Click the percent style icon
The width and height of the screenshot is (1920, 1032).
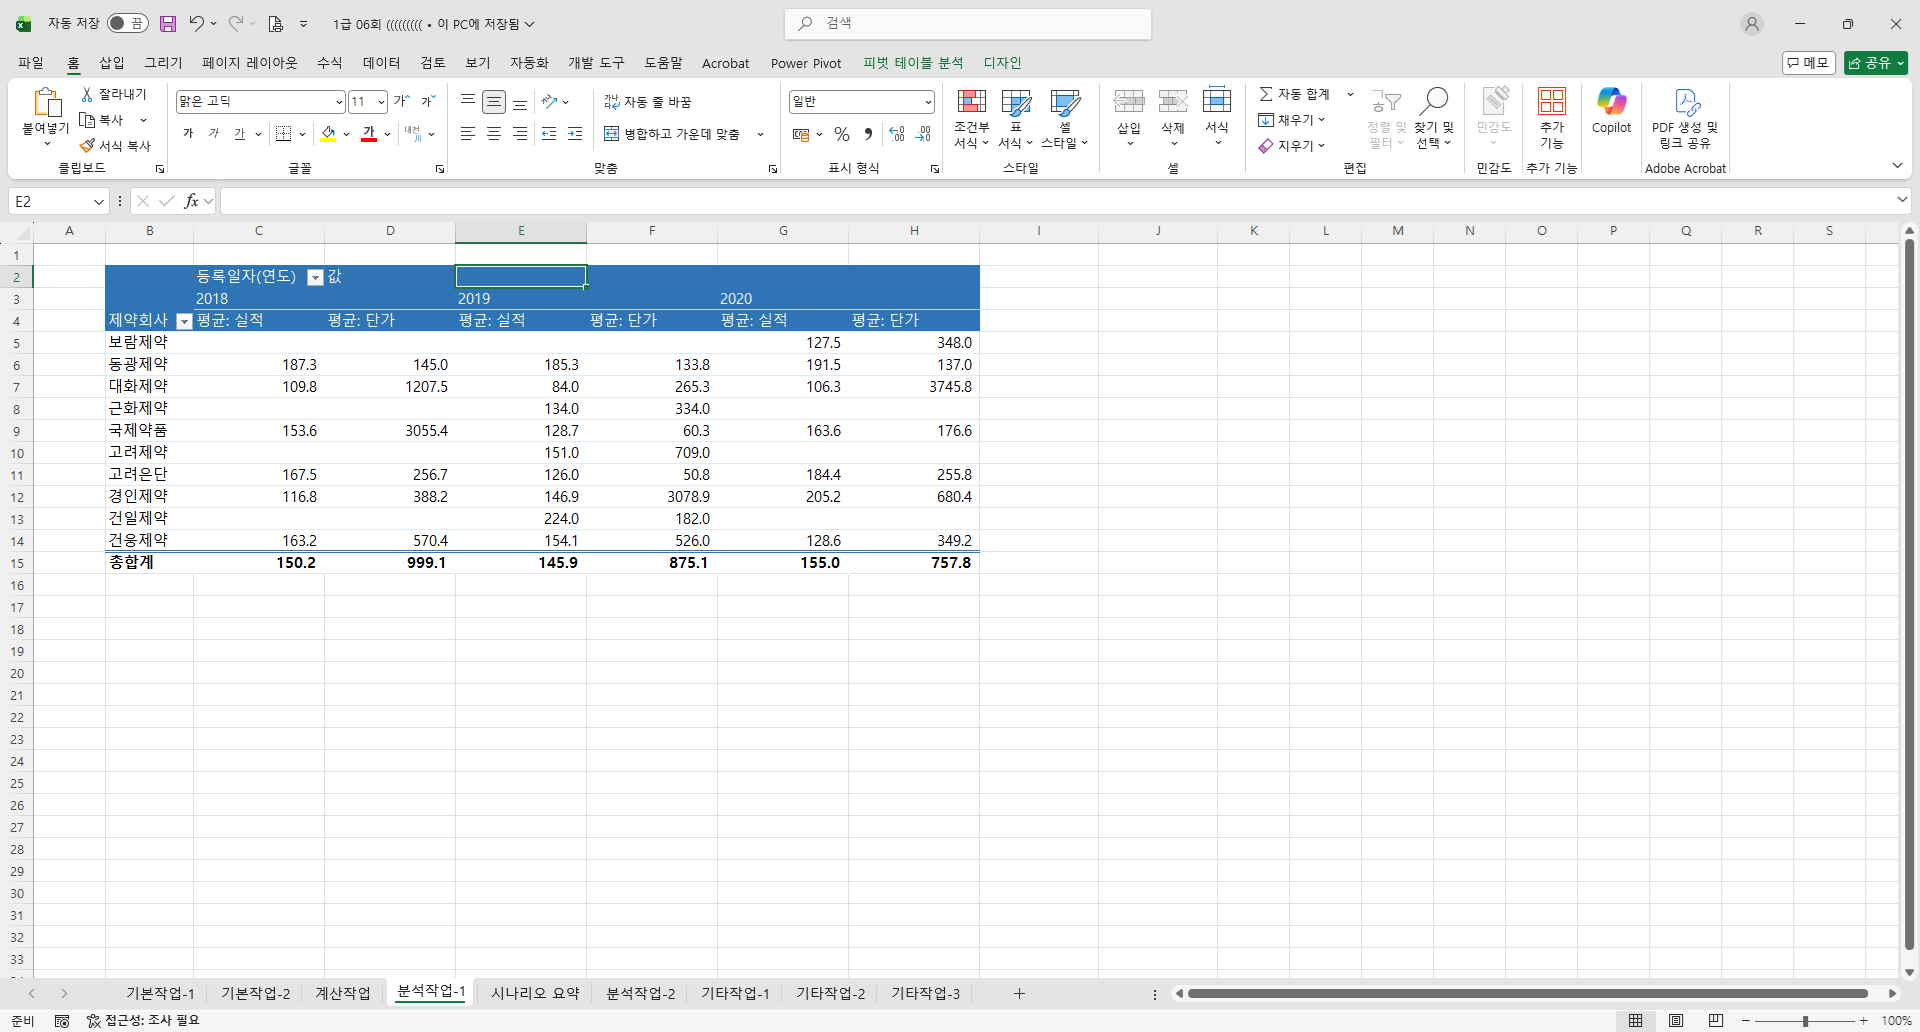pyautogui.click(x=842, y=134)
